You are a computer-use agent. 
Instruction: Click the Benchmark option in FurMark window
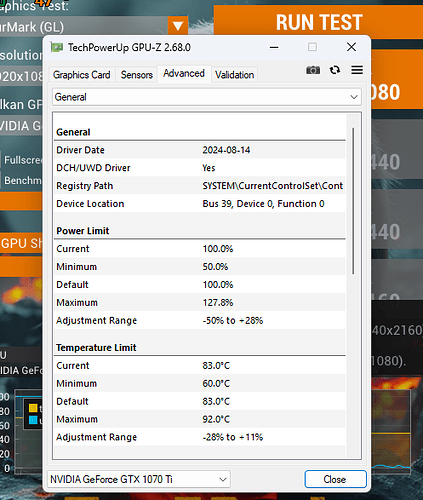pyautogui.click(x=22, y=180)
